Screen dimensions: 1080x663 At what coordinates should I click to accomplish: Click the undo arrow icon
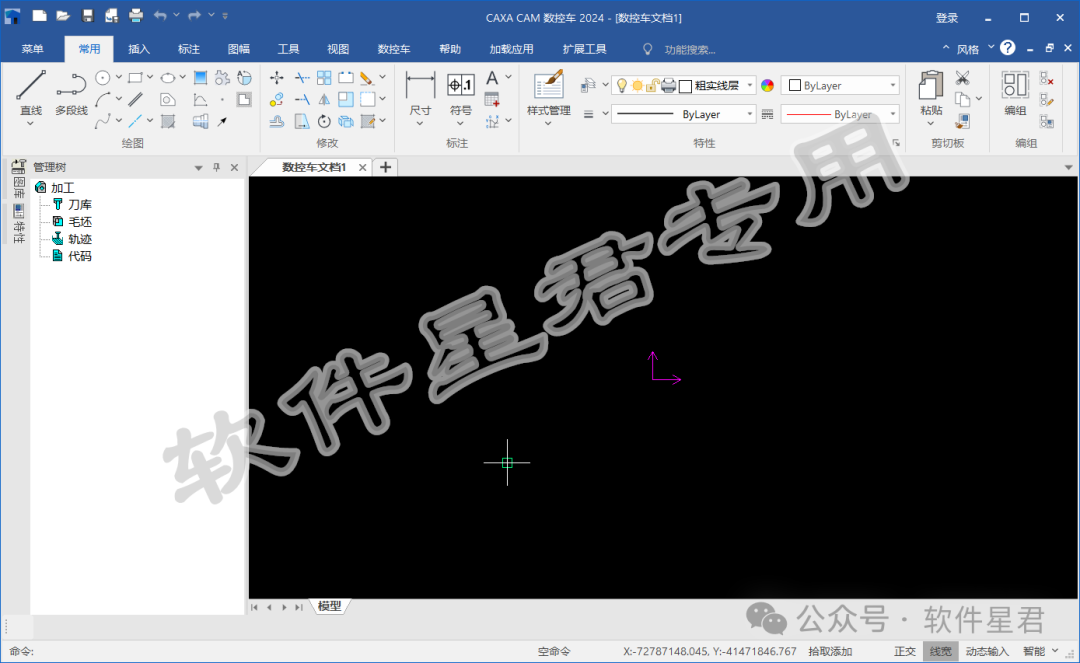[x=160, y=16]
